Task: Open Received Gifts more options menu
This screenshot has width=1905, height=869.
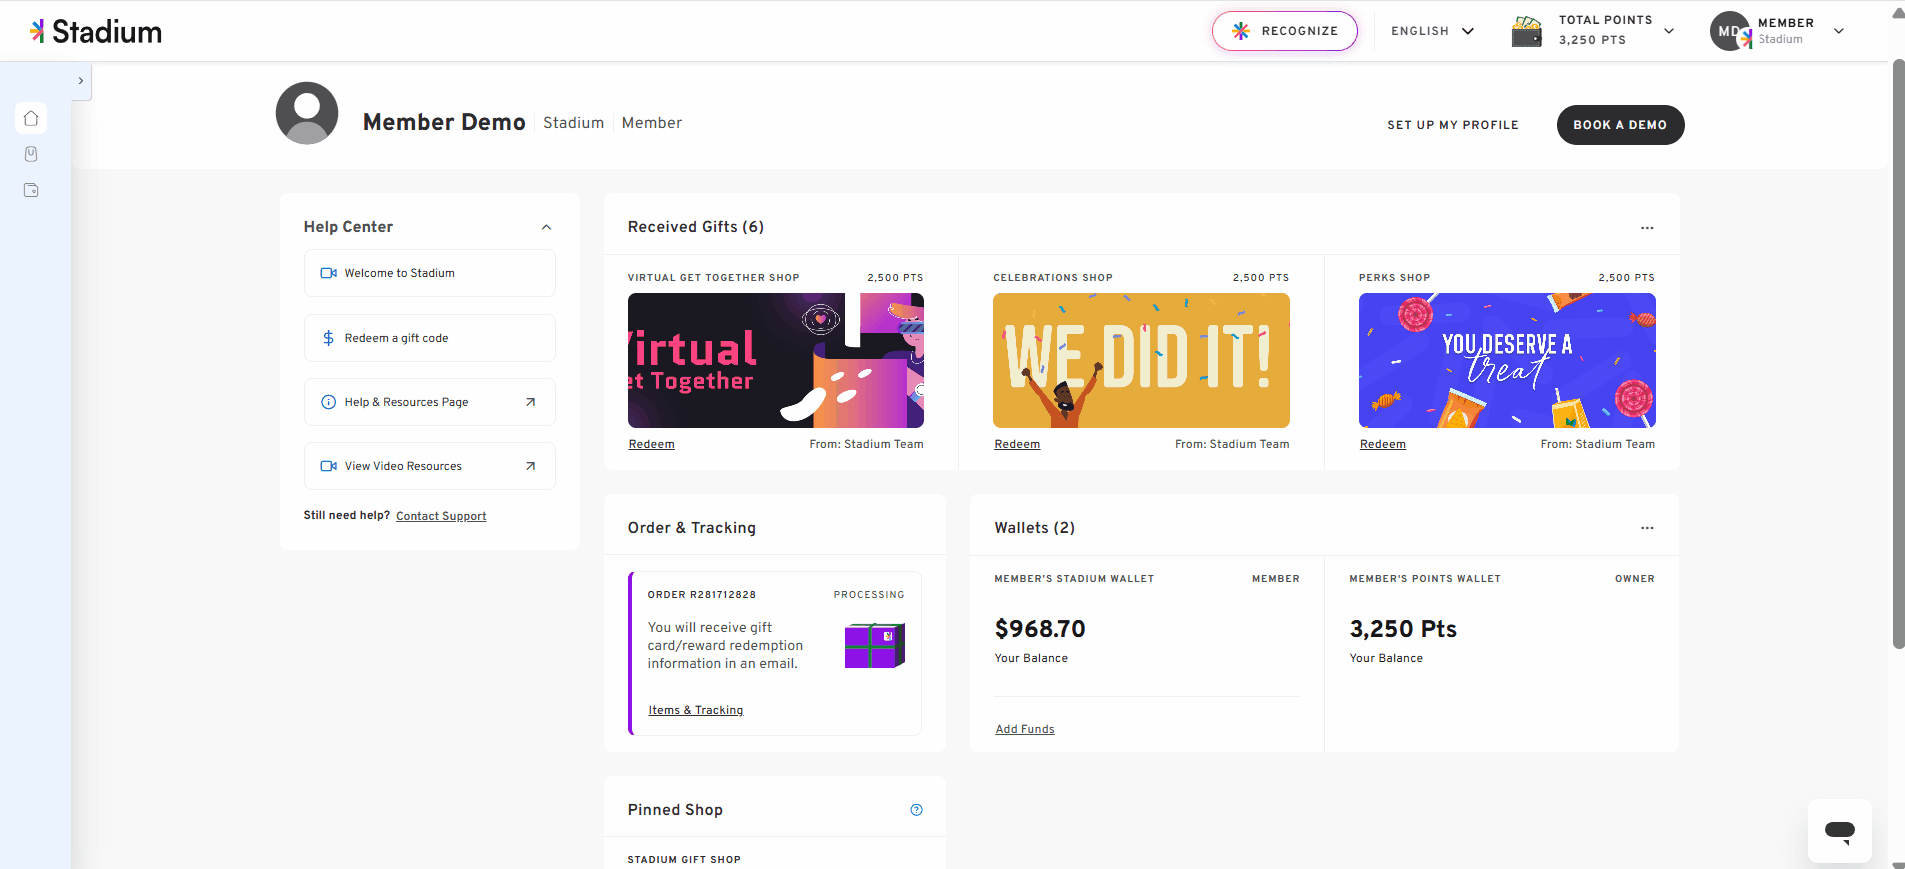Action: tap(1647, 228)
